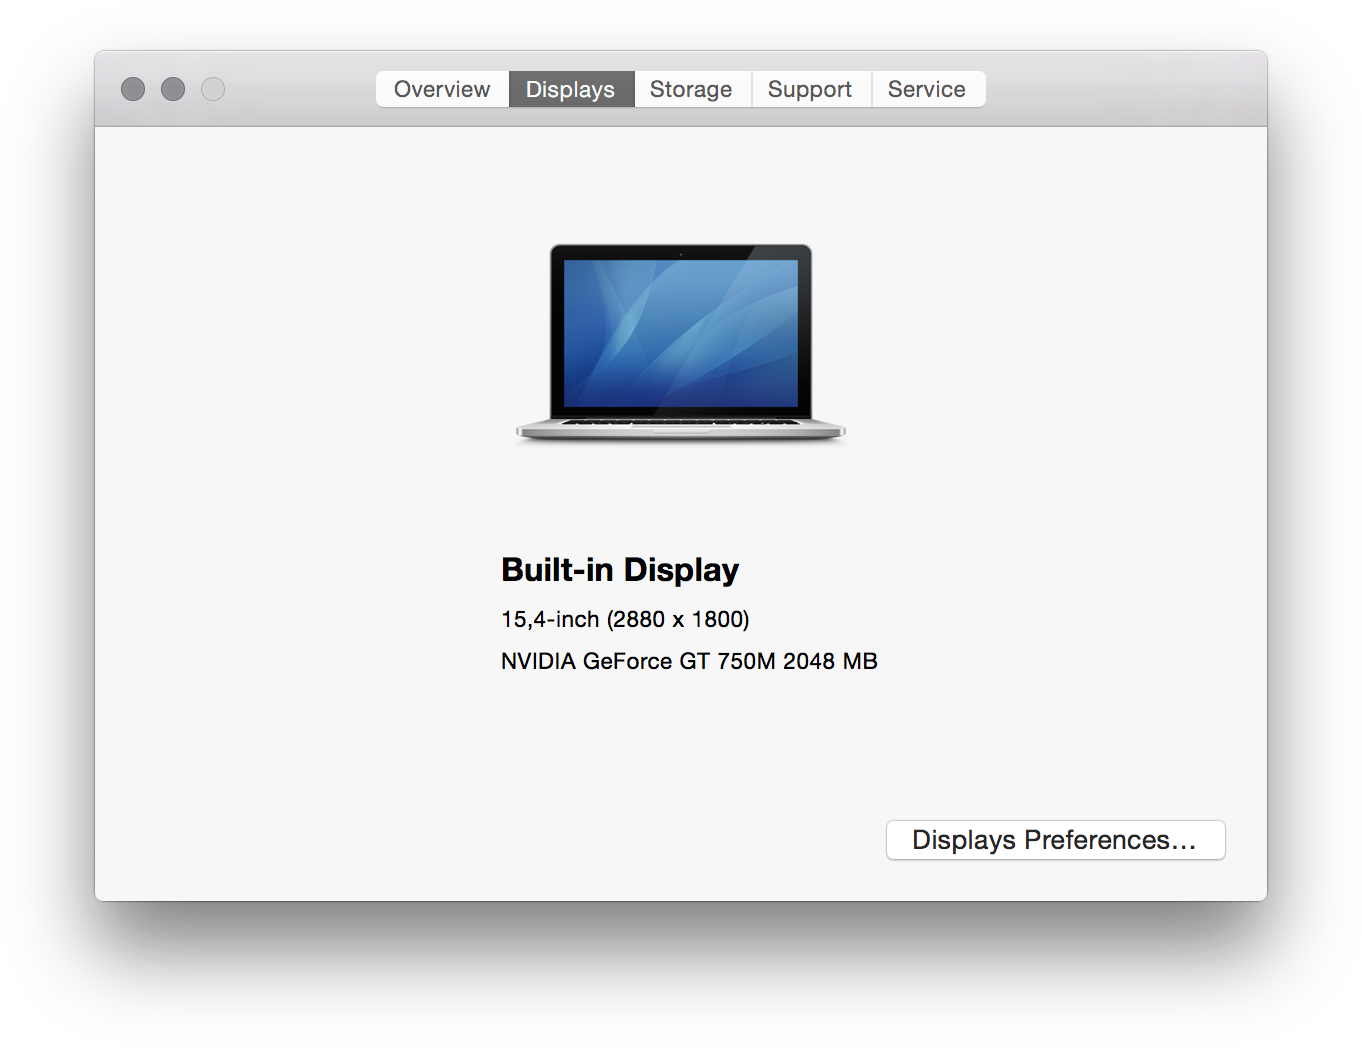The image size is (1362, 1048).
Task: Minimize the window with the middle traffic-light button
Action: click(173, 89)
